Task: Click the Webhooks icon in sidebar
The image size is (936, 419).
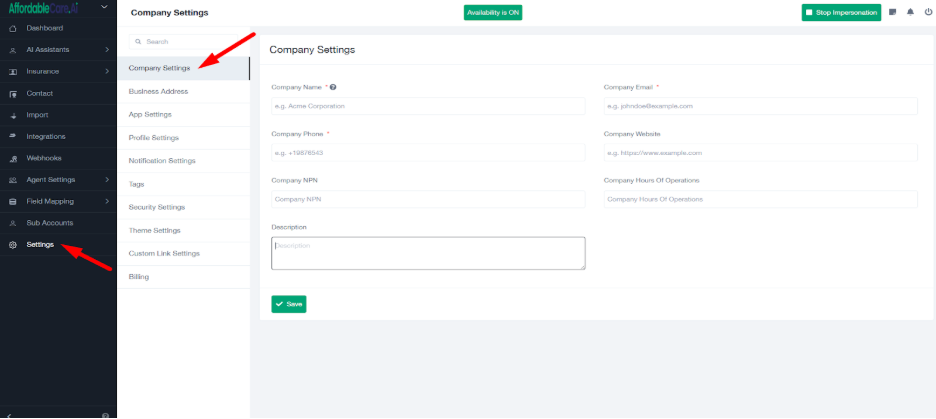Action: pyautogui.click(x=12, y=158)
